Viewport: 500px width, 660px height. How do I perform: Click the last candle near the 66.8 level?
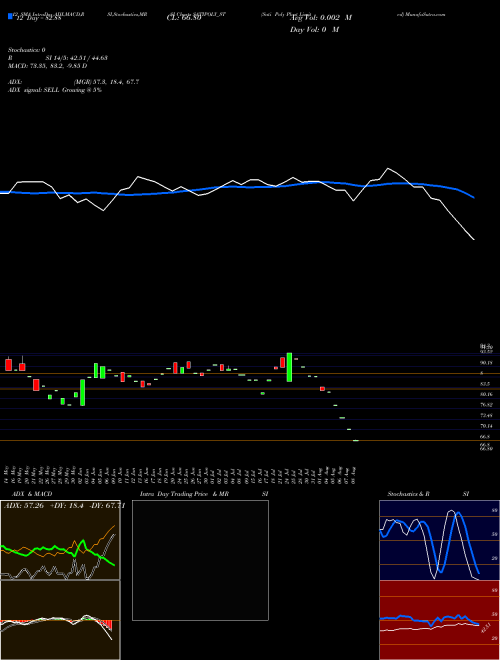(x=356, y=440)
